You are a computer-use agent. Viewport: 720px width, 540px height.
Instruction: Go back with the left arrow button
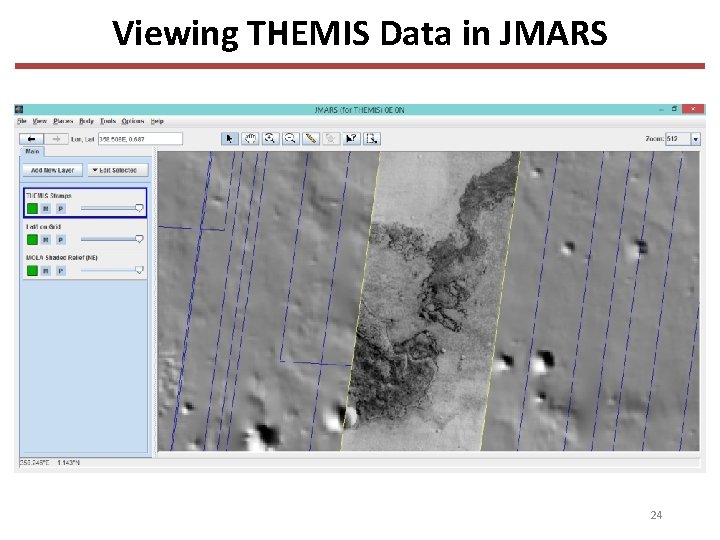coord(31,139)
